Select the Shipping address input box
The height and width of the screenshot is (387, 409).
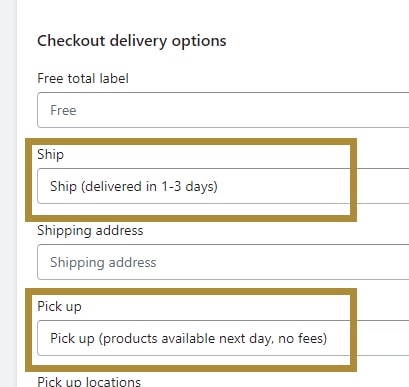(223, 262)
